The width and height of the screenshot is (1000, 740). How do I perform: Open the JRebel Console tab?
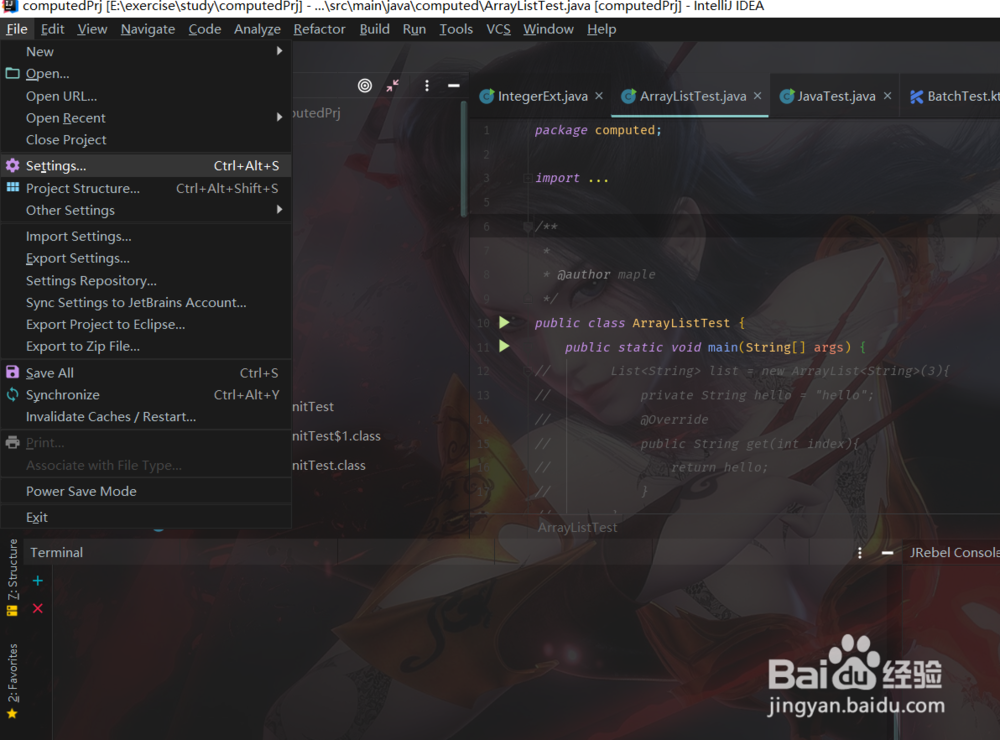954,552
